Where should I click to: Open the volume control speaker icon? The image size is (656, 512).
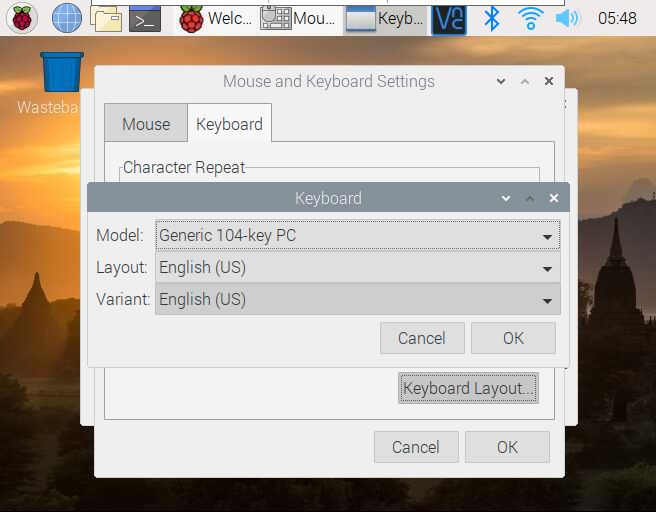[x=567, y=18]
